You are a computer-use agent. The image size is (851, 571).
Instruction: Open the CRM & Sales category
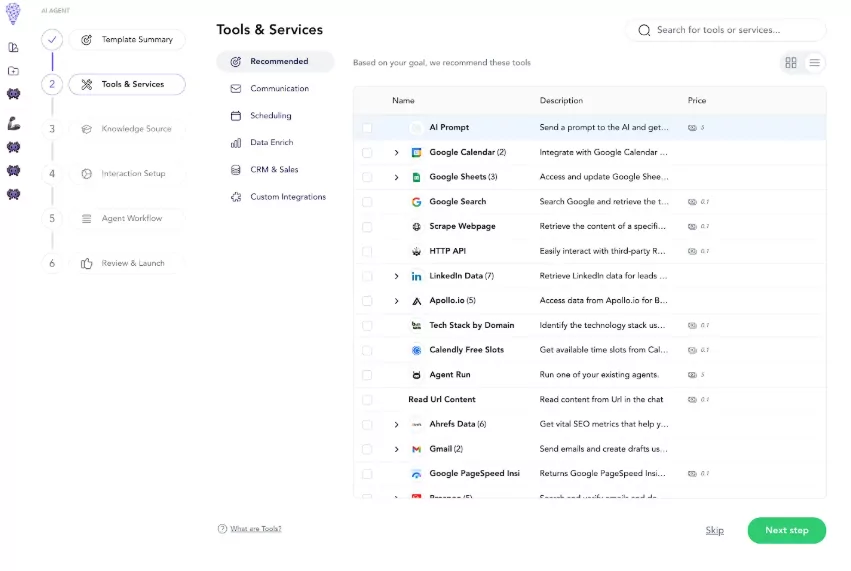[274, 170]
